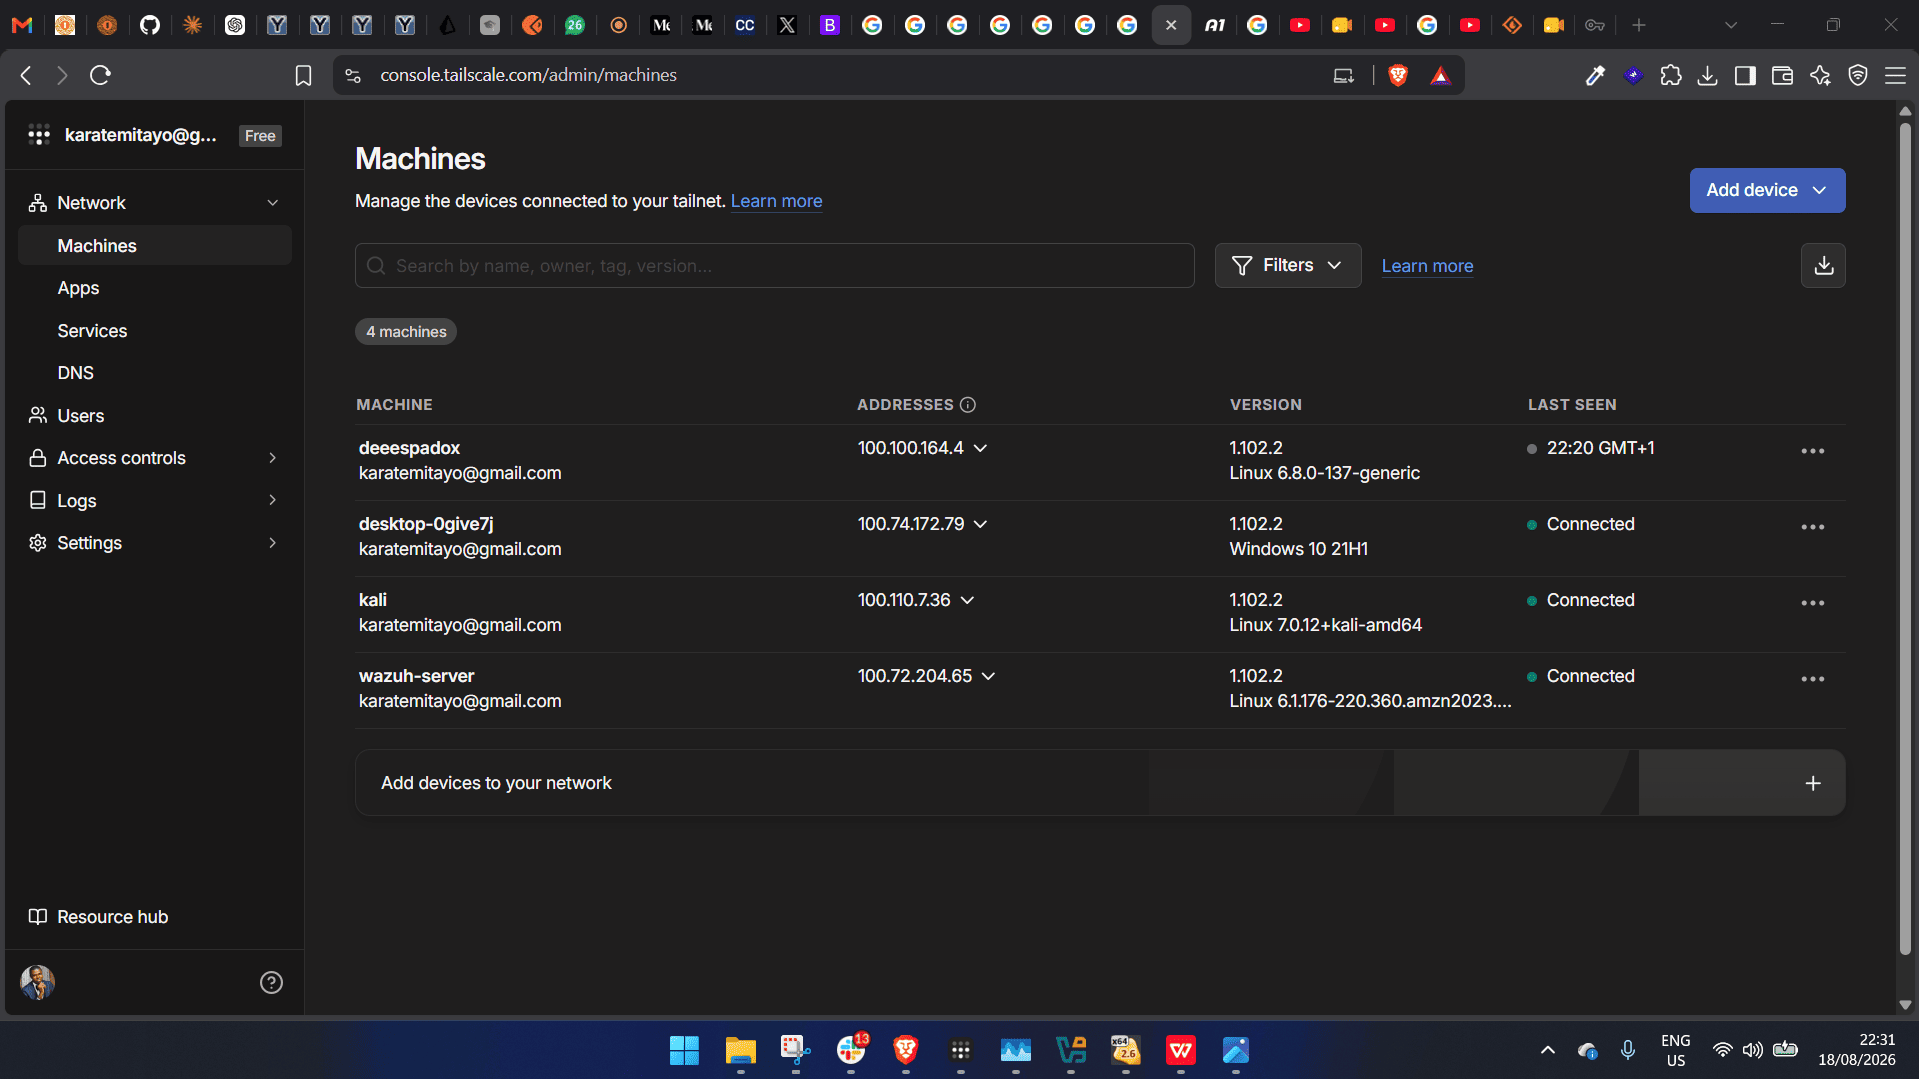Click the Add devices to your network banner
This screenshot has height=1079, width=1919.
click(x=1100, y=783)
